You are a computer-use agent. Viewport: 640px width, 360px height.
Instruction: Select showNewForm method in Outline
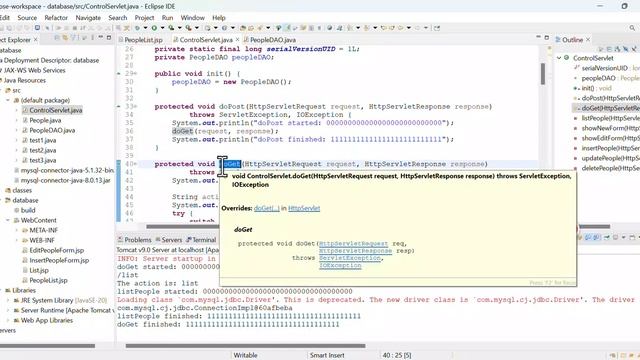[x=611, y=128]
